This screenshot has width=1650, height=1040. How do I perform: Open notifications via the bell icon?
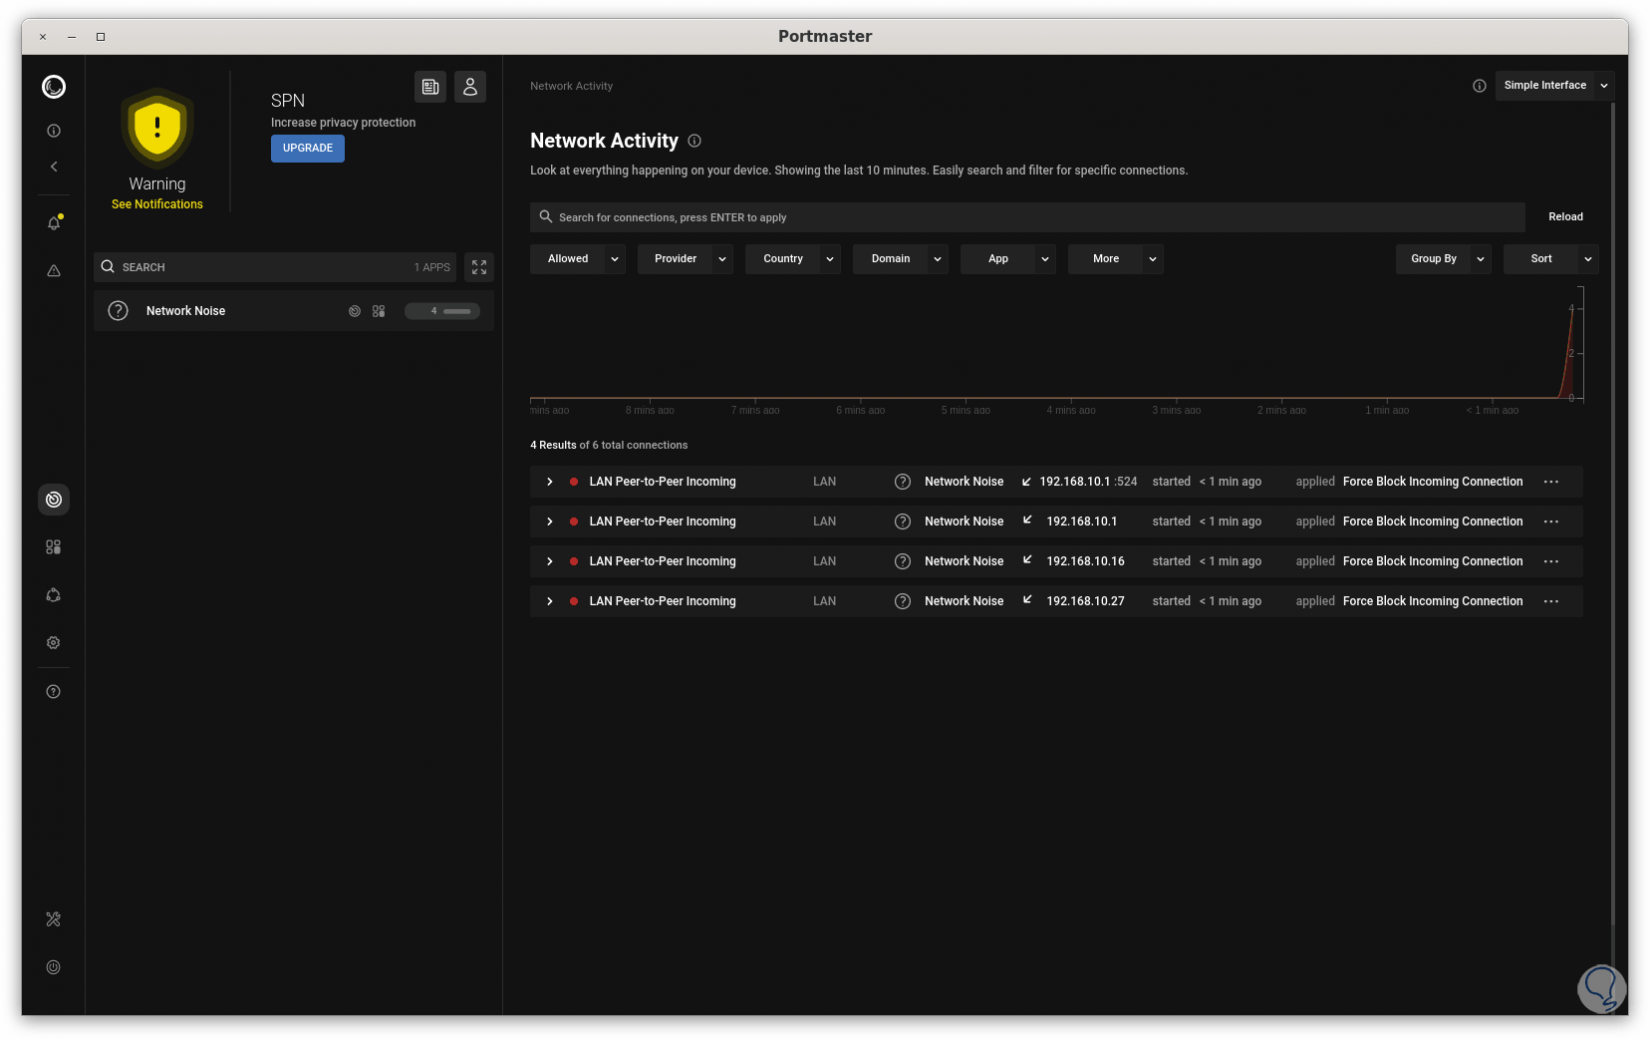pos(54,223)
